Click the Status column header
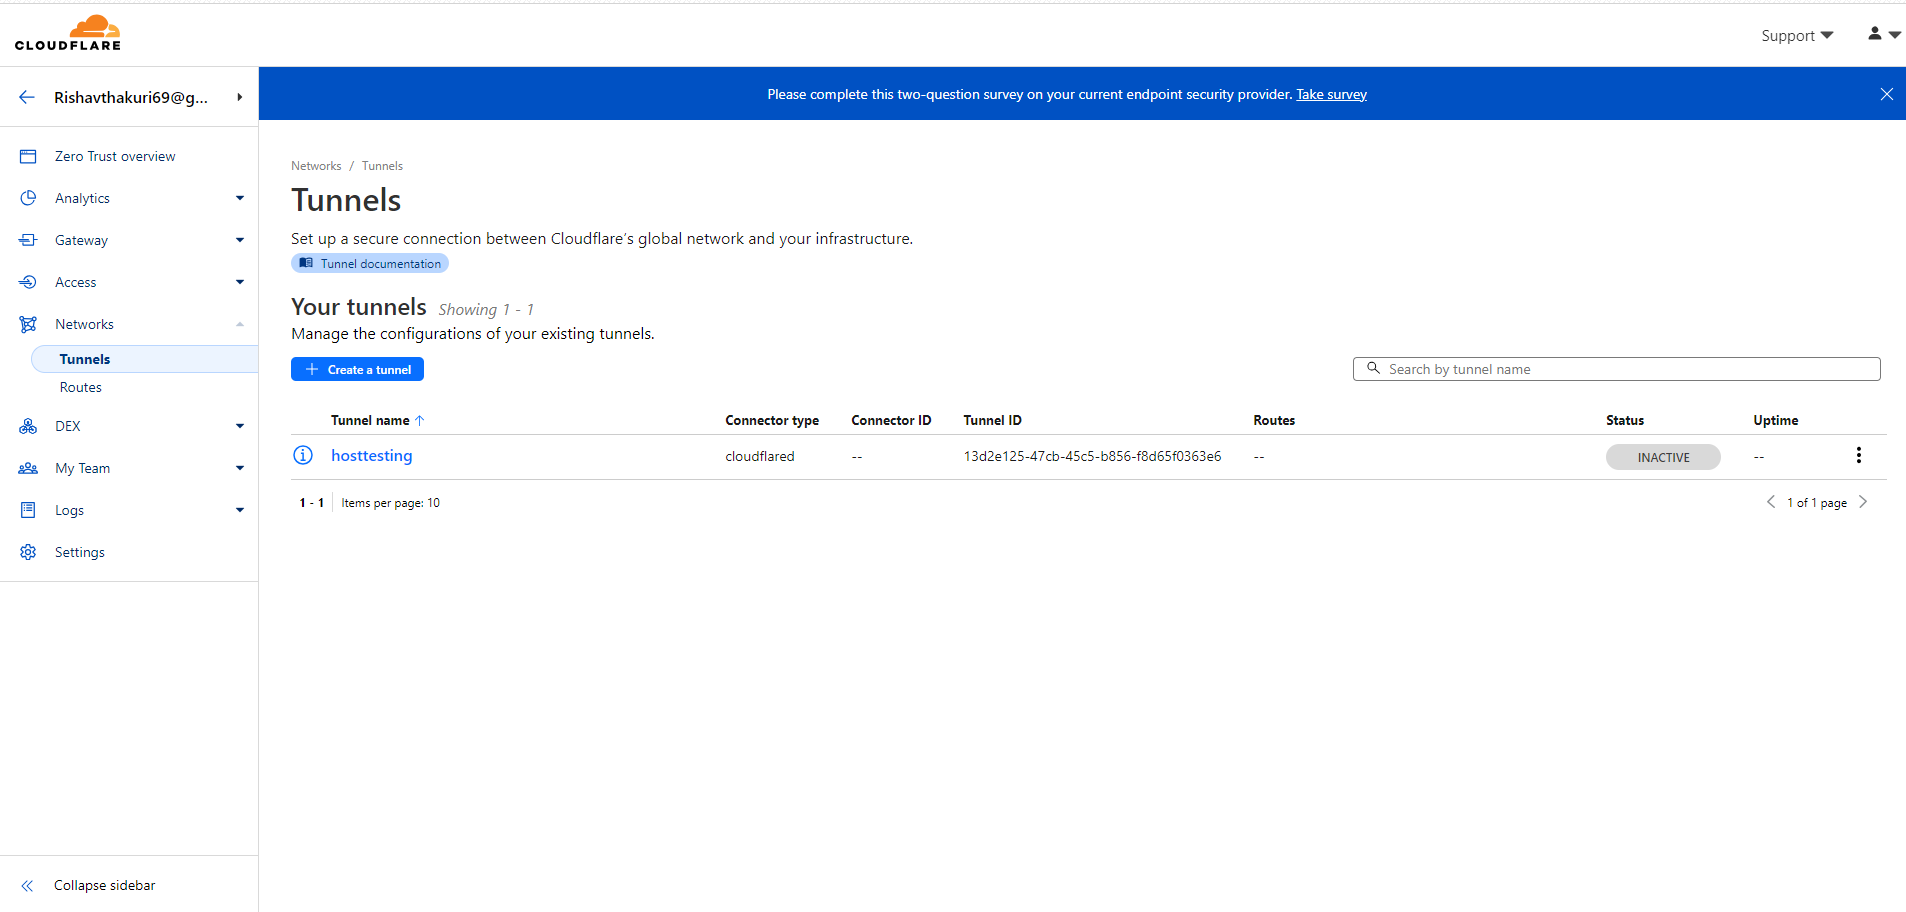Screen dimensions: 1906x912 [x=1625, y=420]
